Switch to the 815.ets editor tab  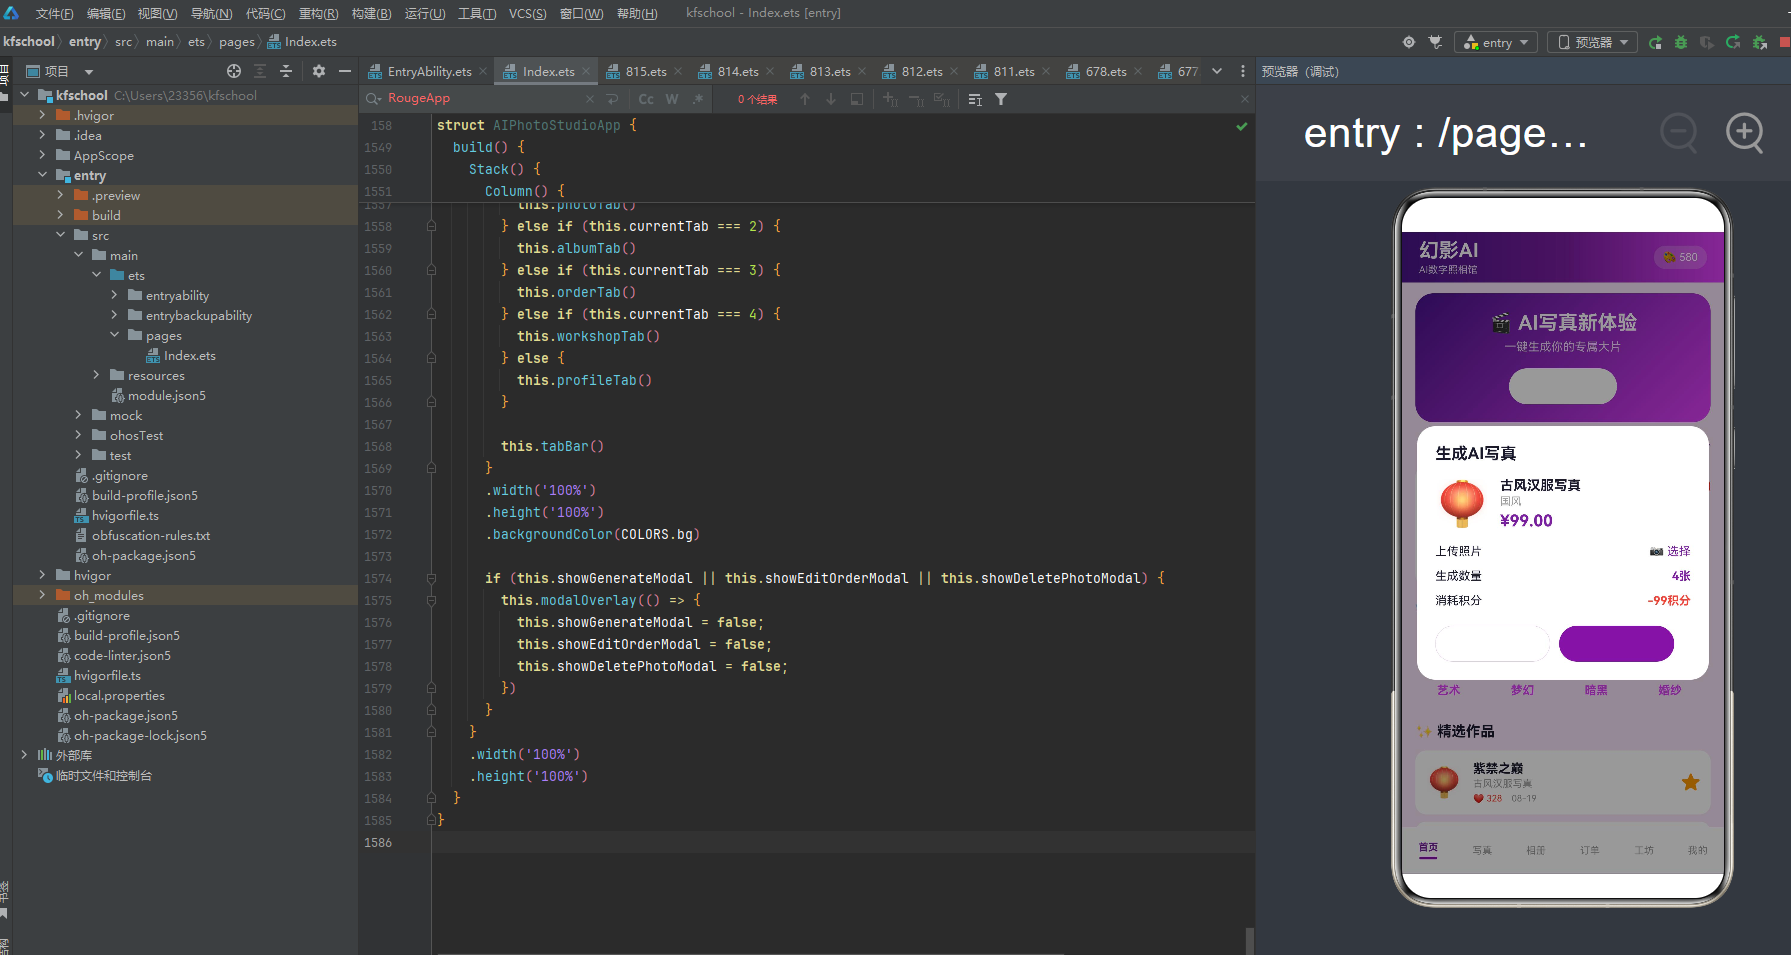645,71
